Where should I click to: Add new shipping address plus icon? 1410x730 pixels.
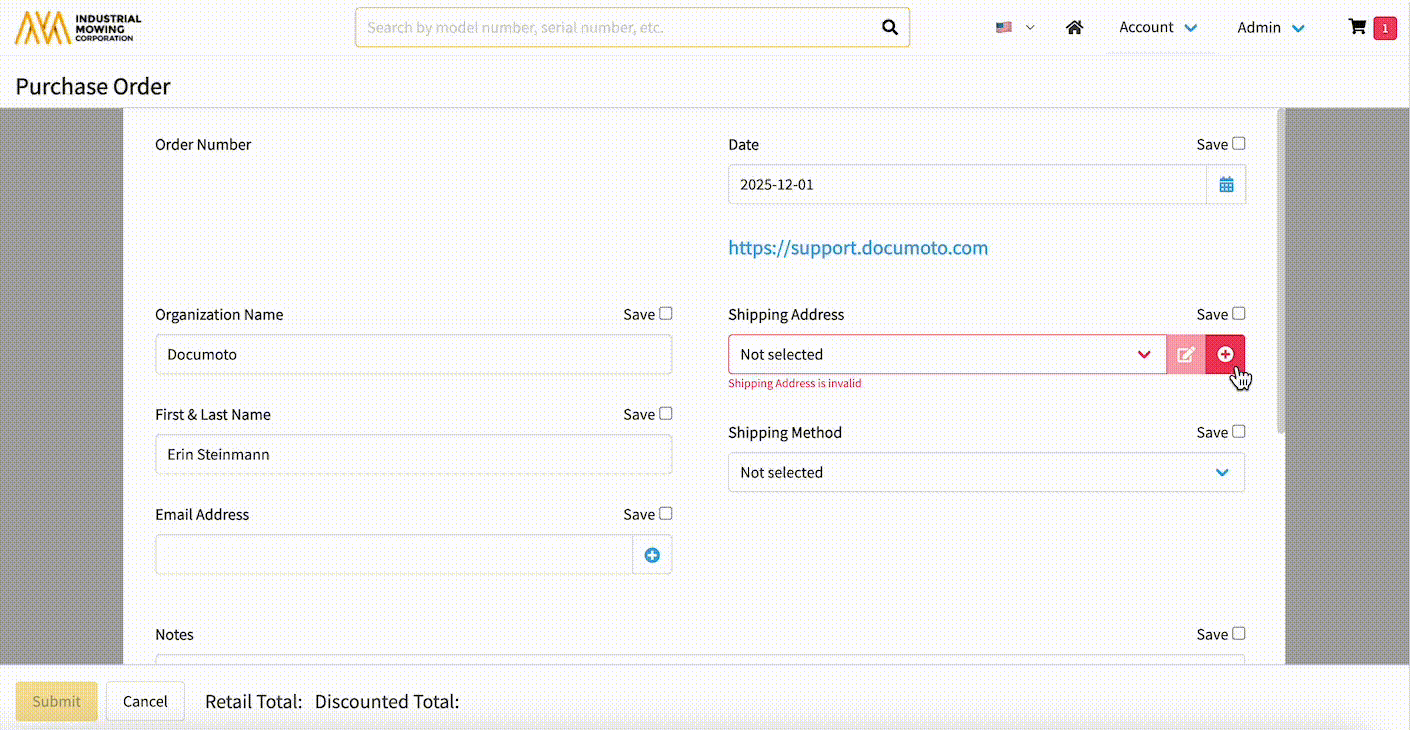(1225, 355)
